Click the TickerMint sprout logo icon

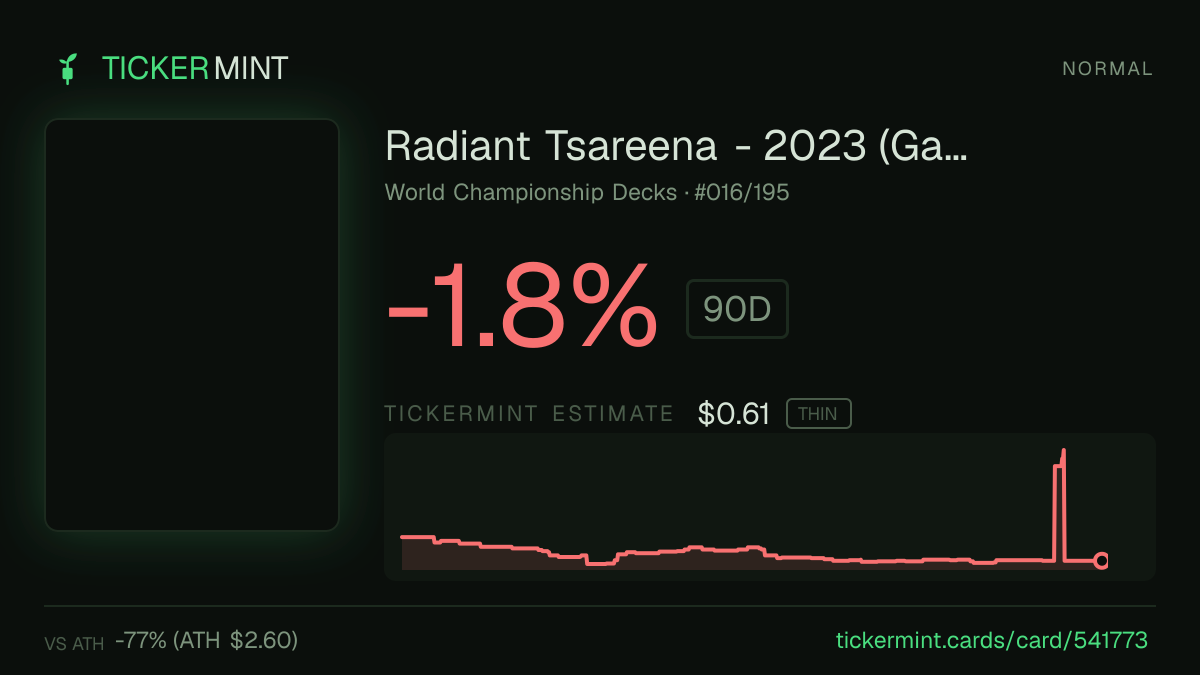click(x=68, y=69)
